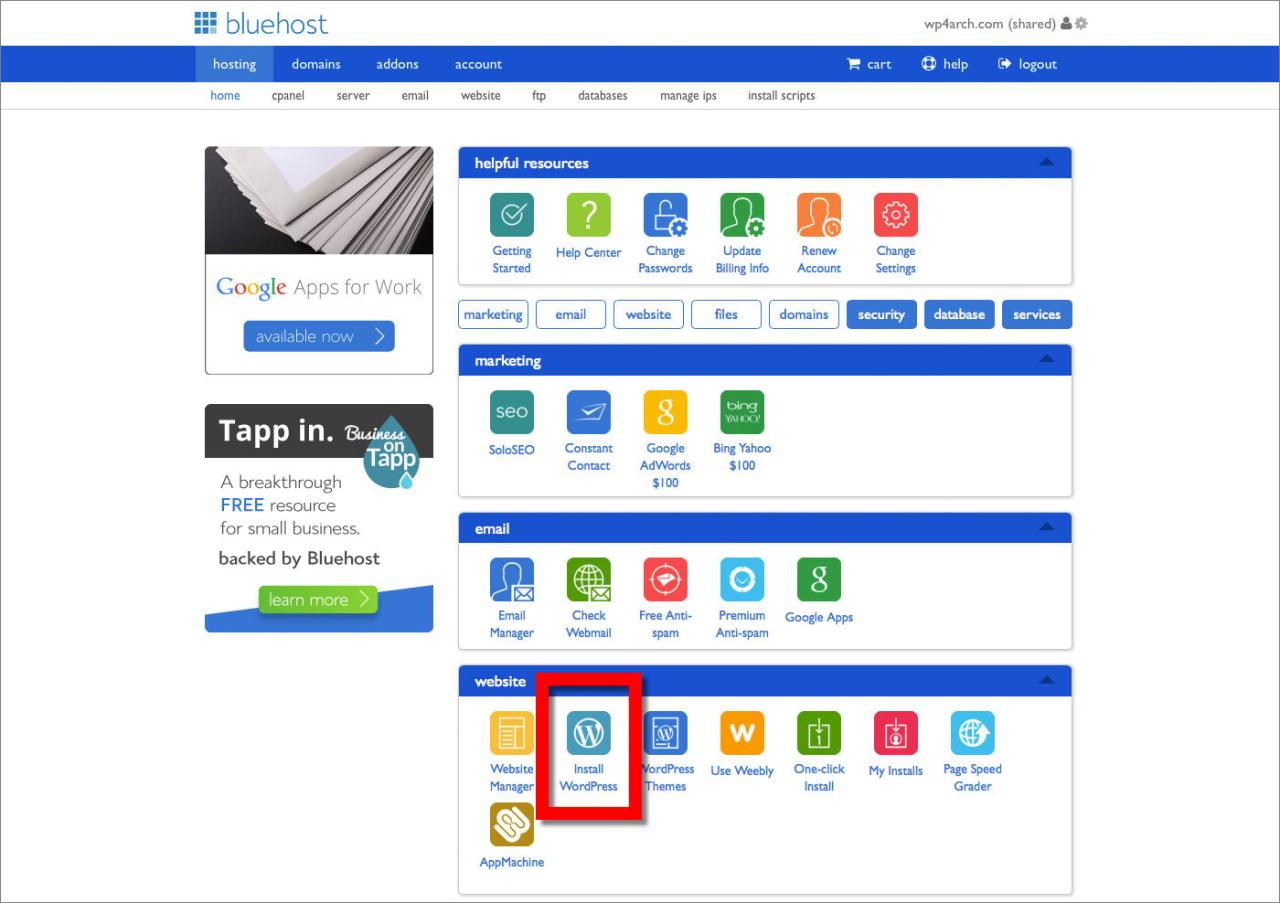Launch the Use Weebly icon

point(742,733)
